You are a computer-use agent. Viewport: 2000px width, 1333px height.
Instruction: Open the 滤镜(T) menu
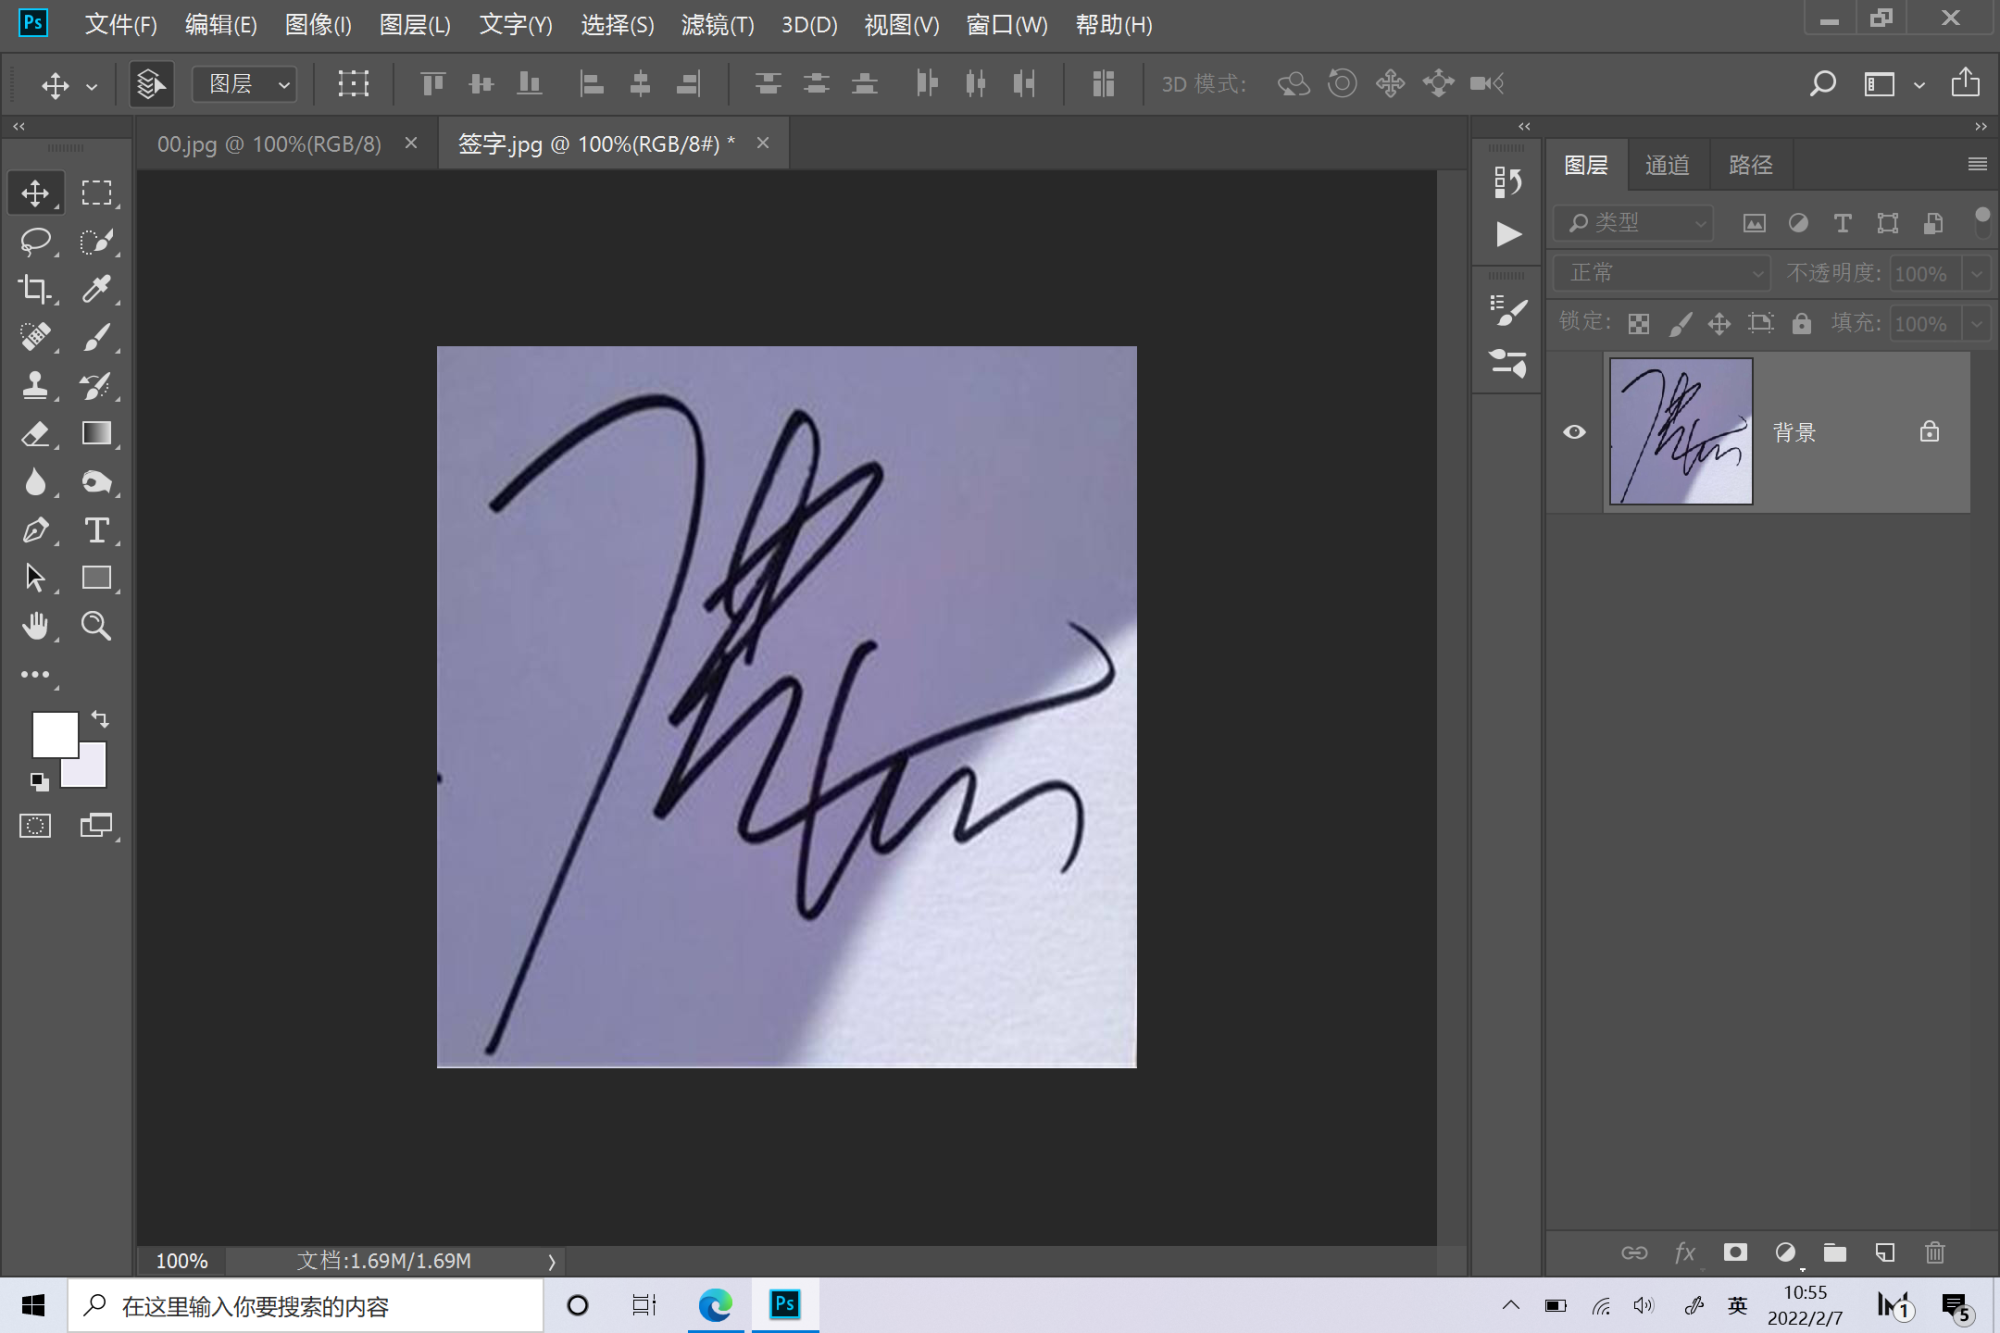coord(717,24)
